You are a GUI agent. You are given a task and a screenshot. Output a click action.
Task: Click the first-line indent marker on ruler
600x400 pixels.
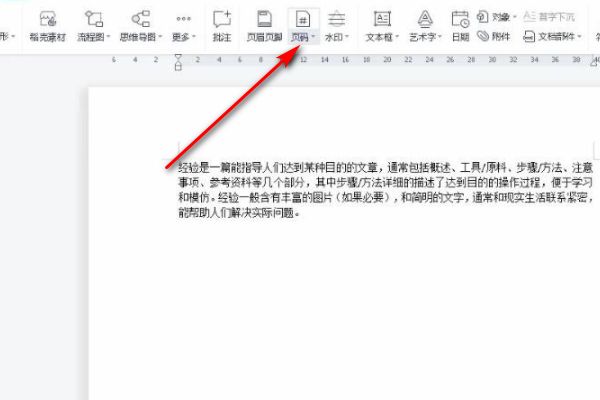[x=178, y=57]
